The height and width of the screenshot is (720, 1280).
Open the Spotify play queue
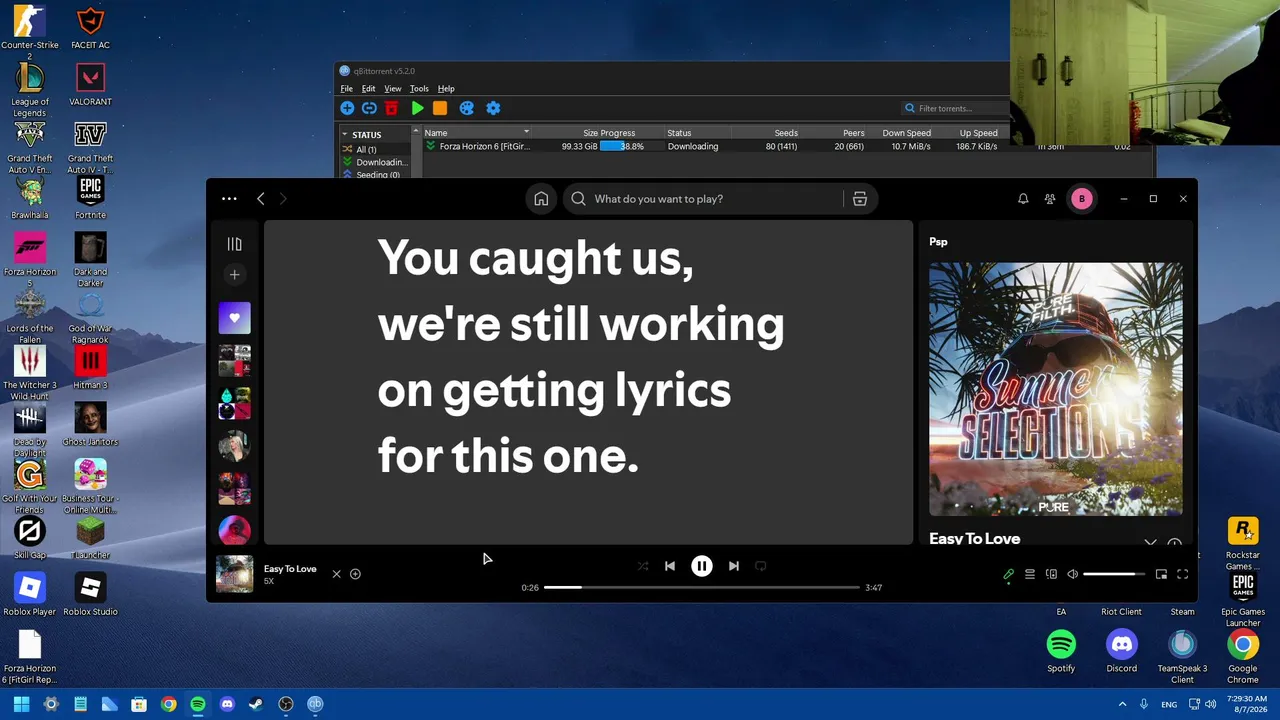1030,574
